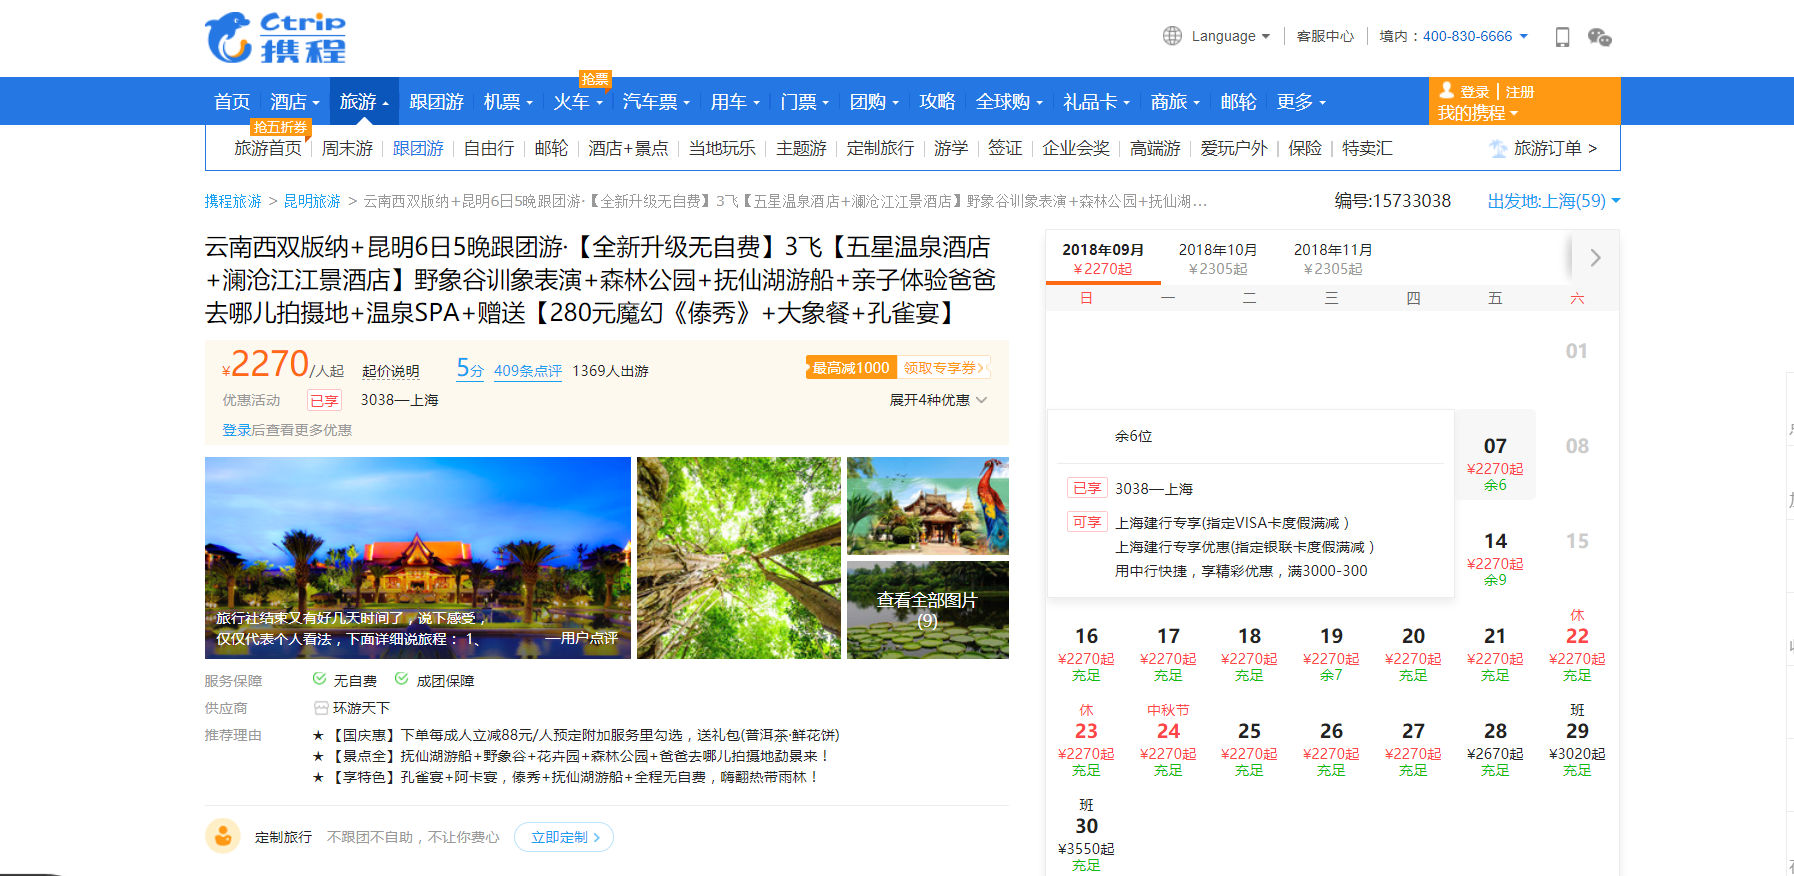Click the 无自费 checkmark icon

pos(319,679)
